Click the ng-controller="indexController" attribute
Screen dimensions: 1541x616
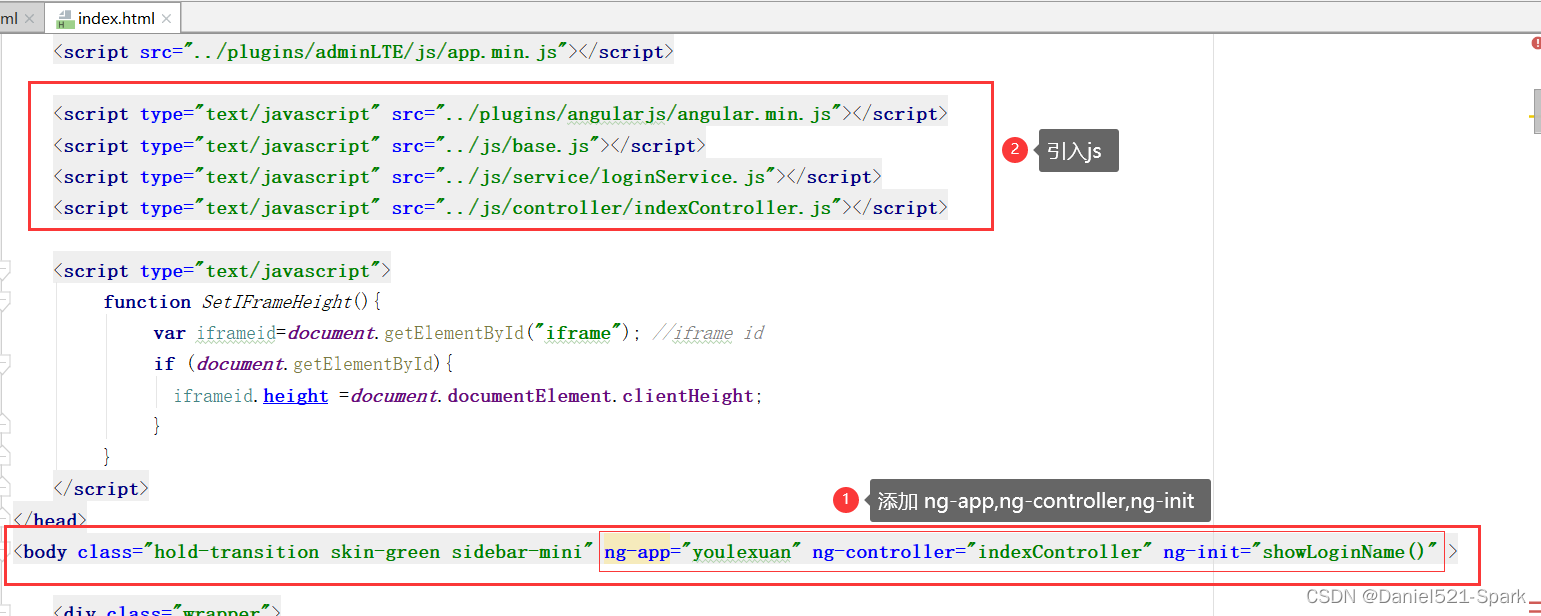[x=982, y=552]
